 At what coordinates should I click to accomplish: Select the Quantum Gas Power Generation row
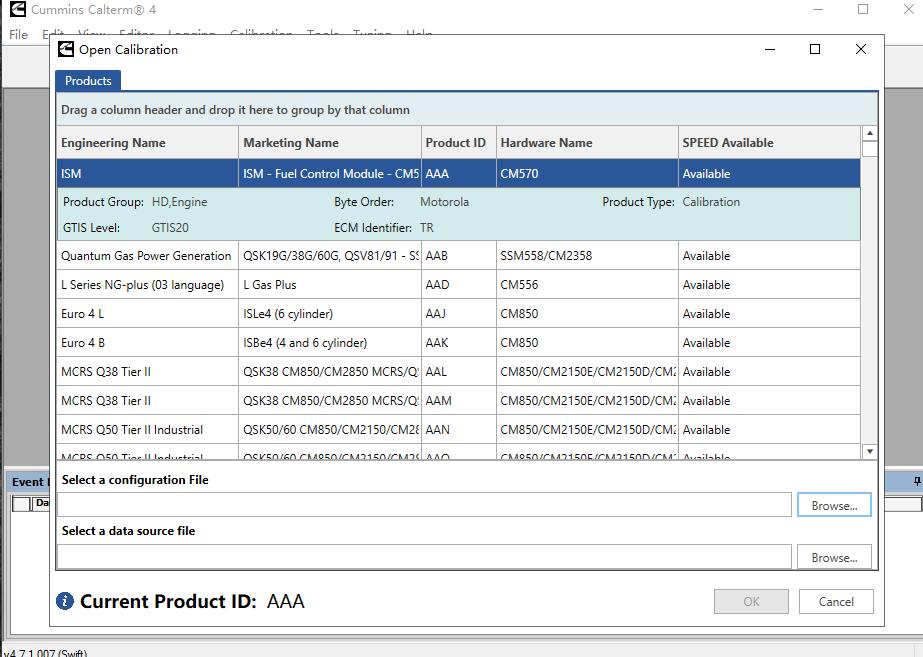click(x=145, y=255)
